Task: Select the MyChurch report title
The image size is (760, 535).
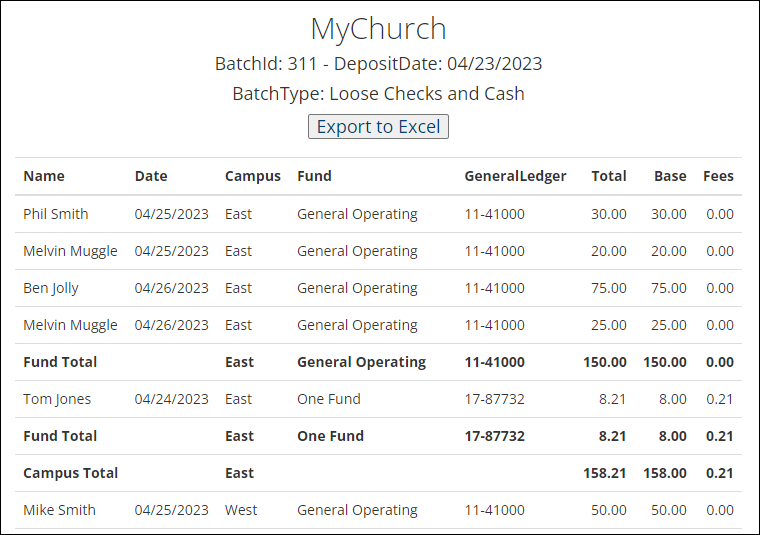Action: (378, 29)
